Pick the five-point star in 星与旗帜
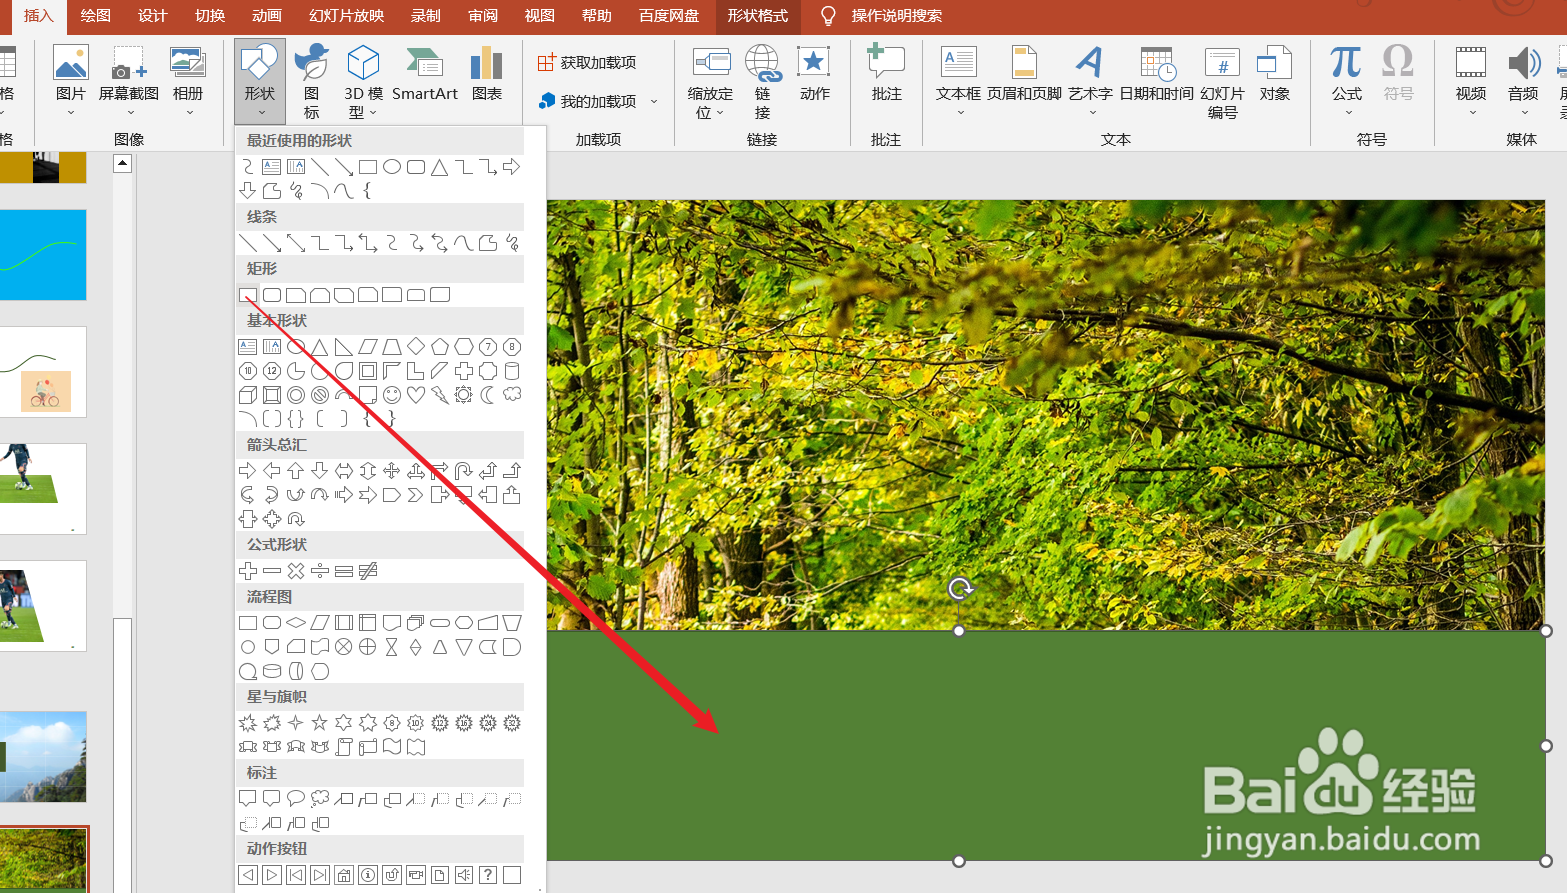 pos(320,723)
